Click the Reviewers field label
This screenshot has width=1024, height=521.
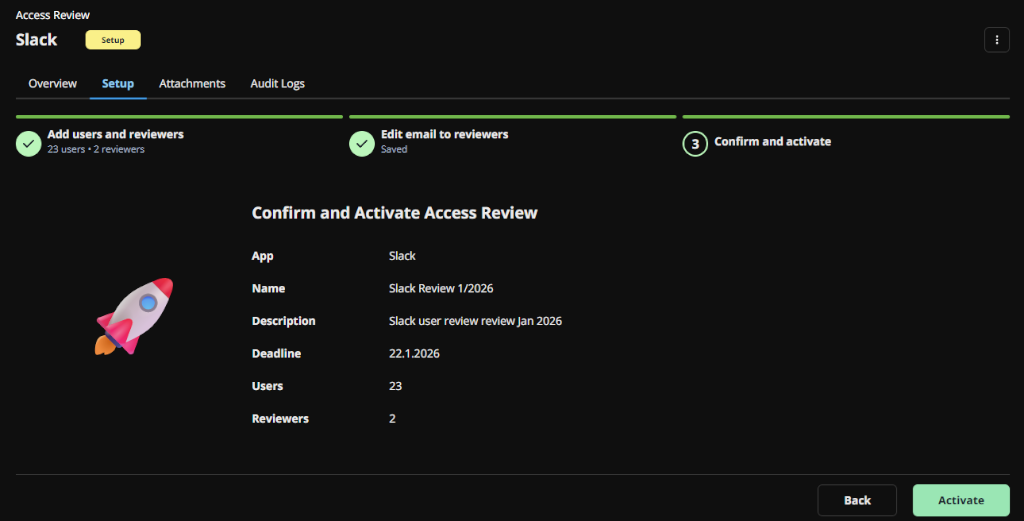pos(280,419)
